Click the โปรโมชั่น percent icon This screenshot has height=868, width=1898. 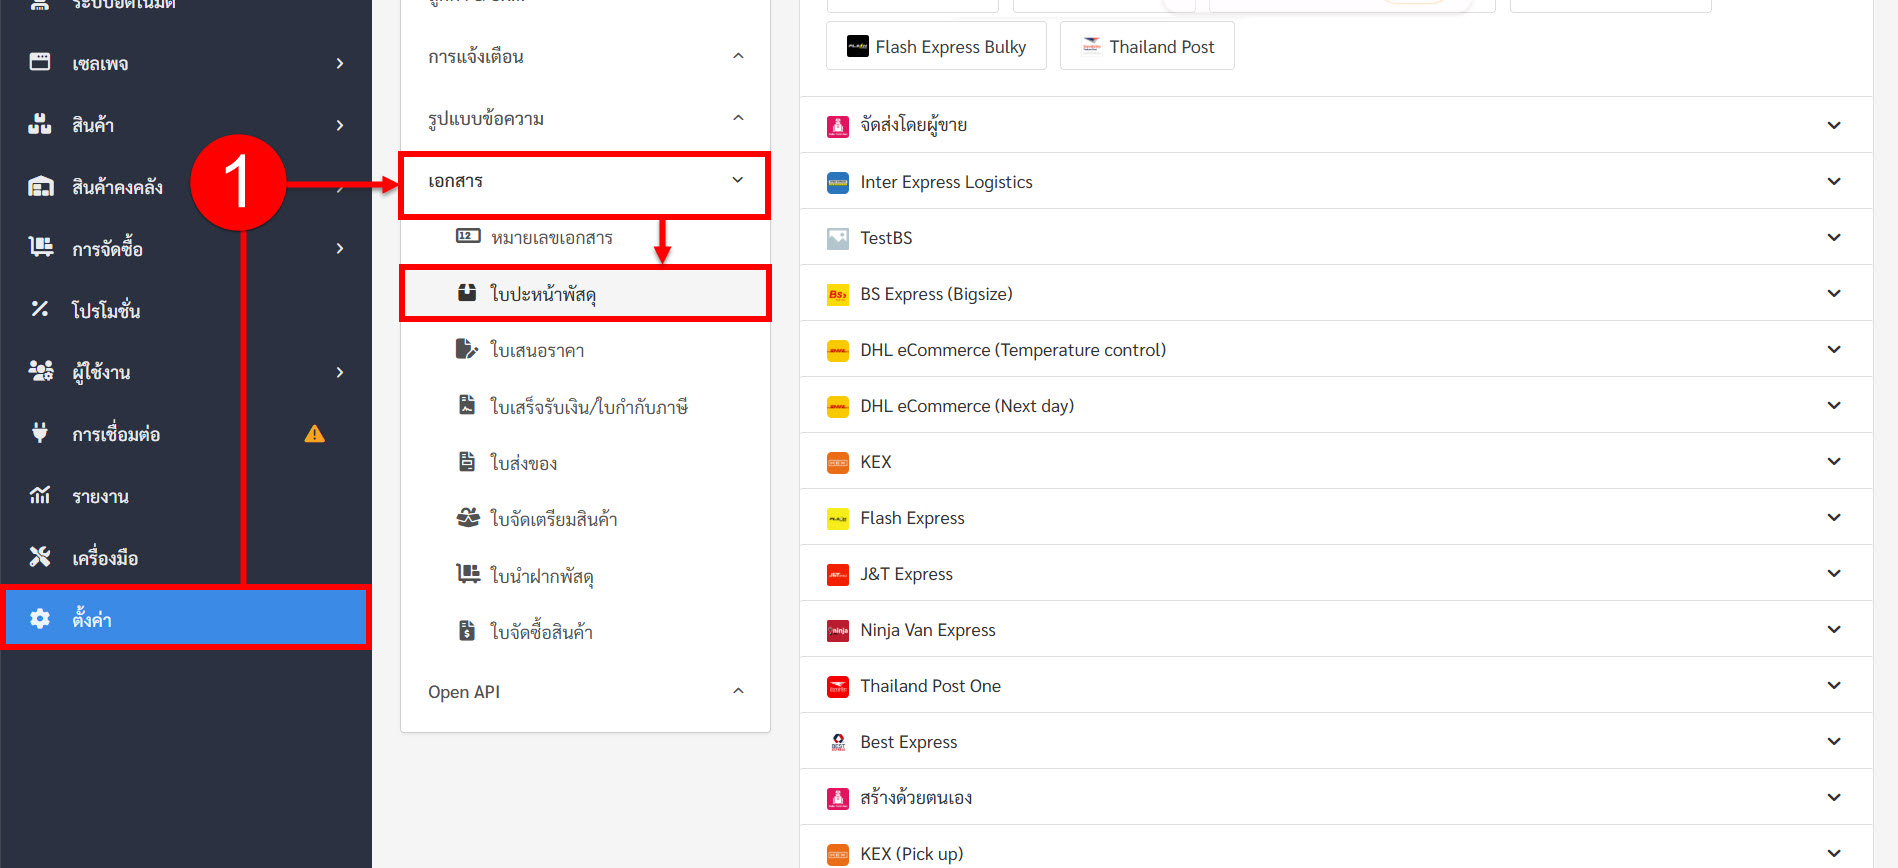pyautogui.click(x=40, y=309)
